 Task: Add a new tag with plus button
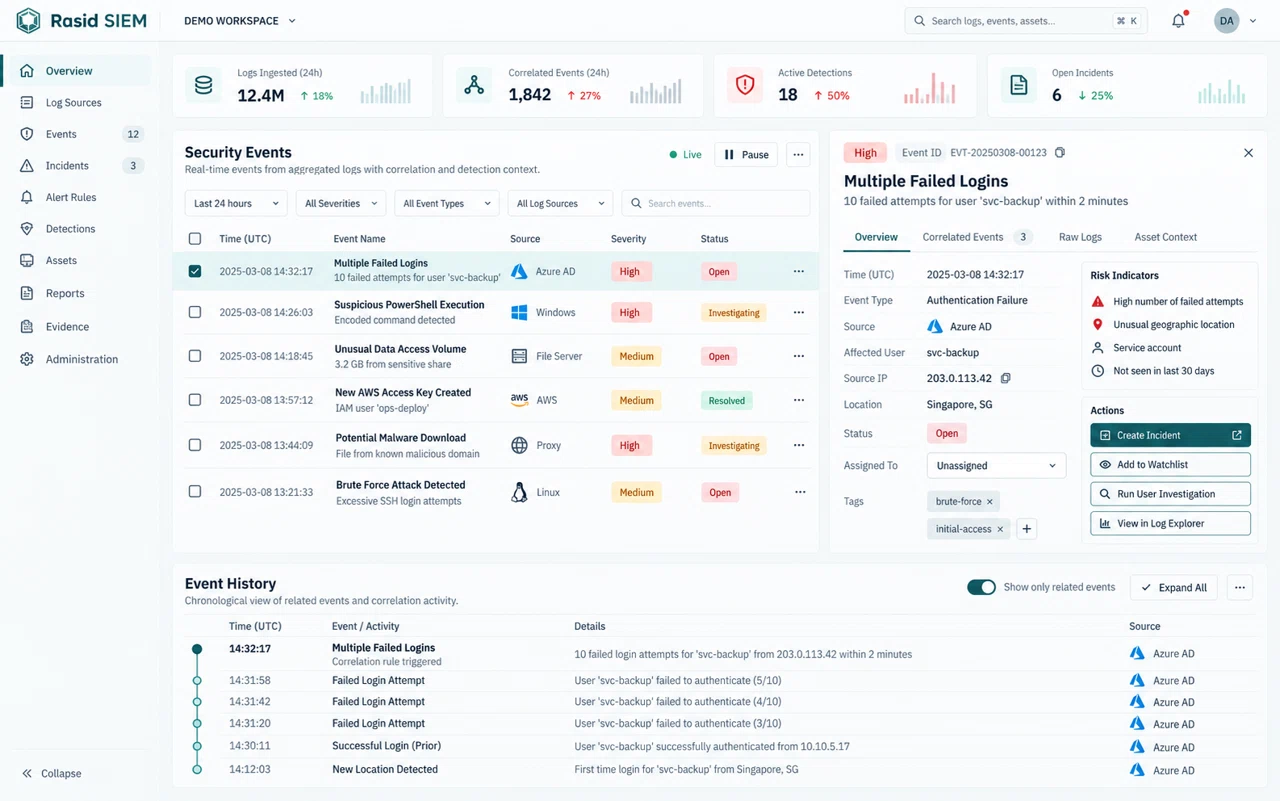pos(1026,529)
